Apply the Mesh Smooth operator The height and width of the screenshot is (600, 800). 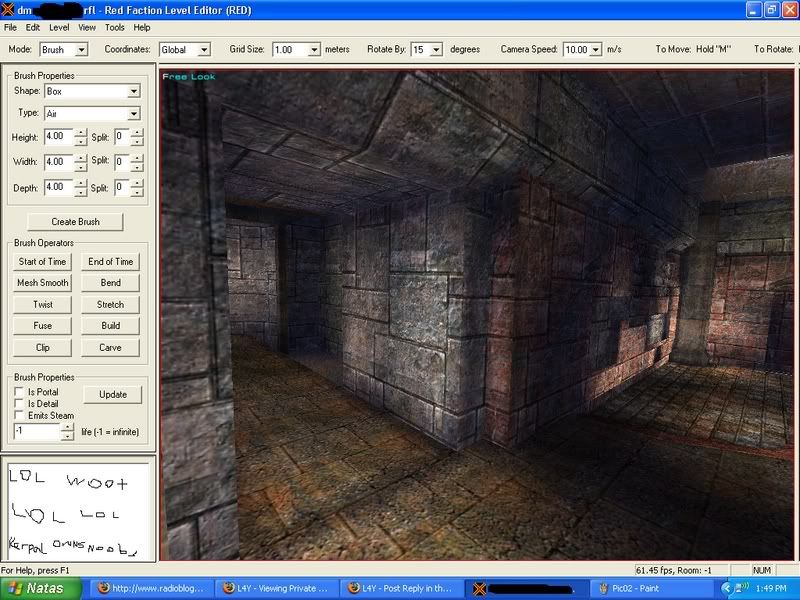click(42, 283)
